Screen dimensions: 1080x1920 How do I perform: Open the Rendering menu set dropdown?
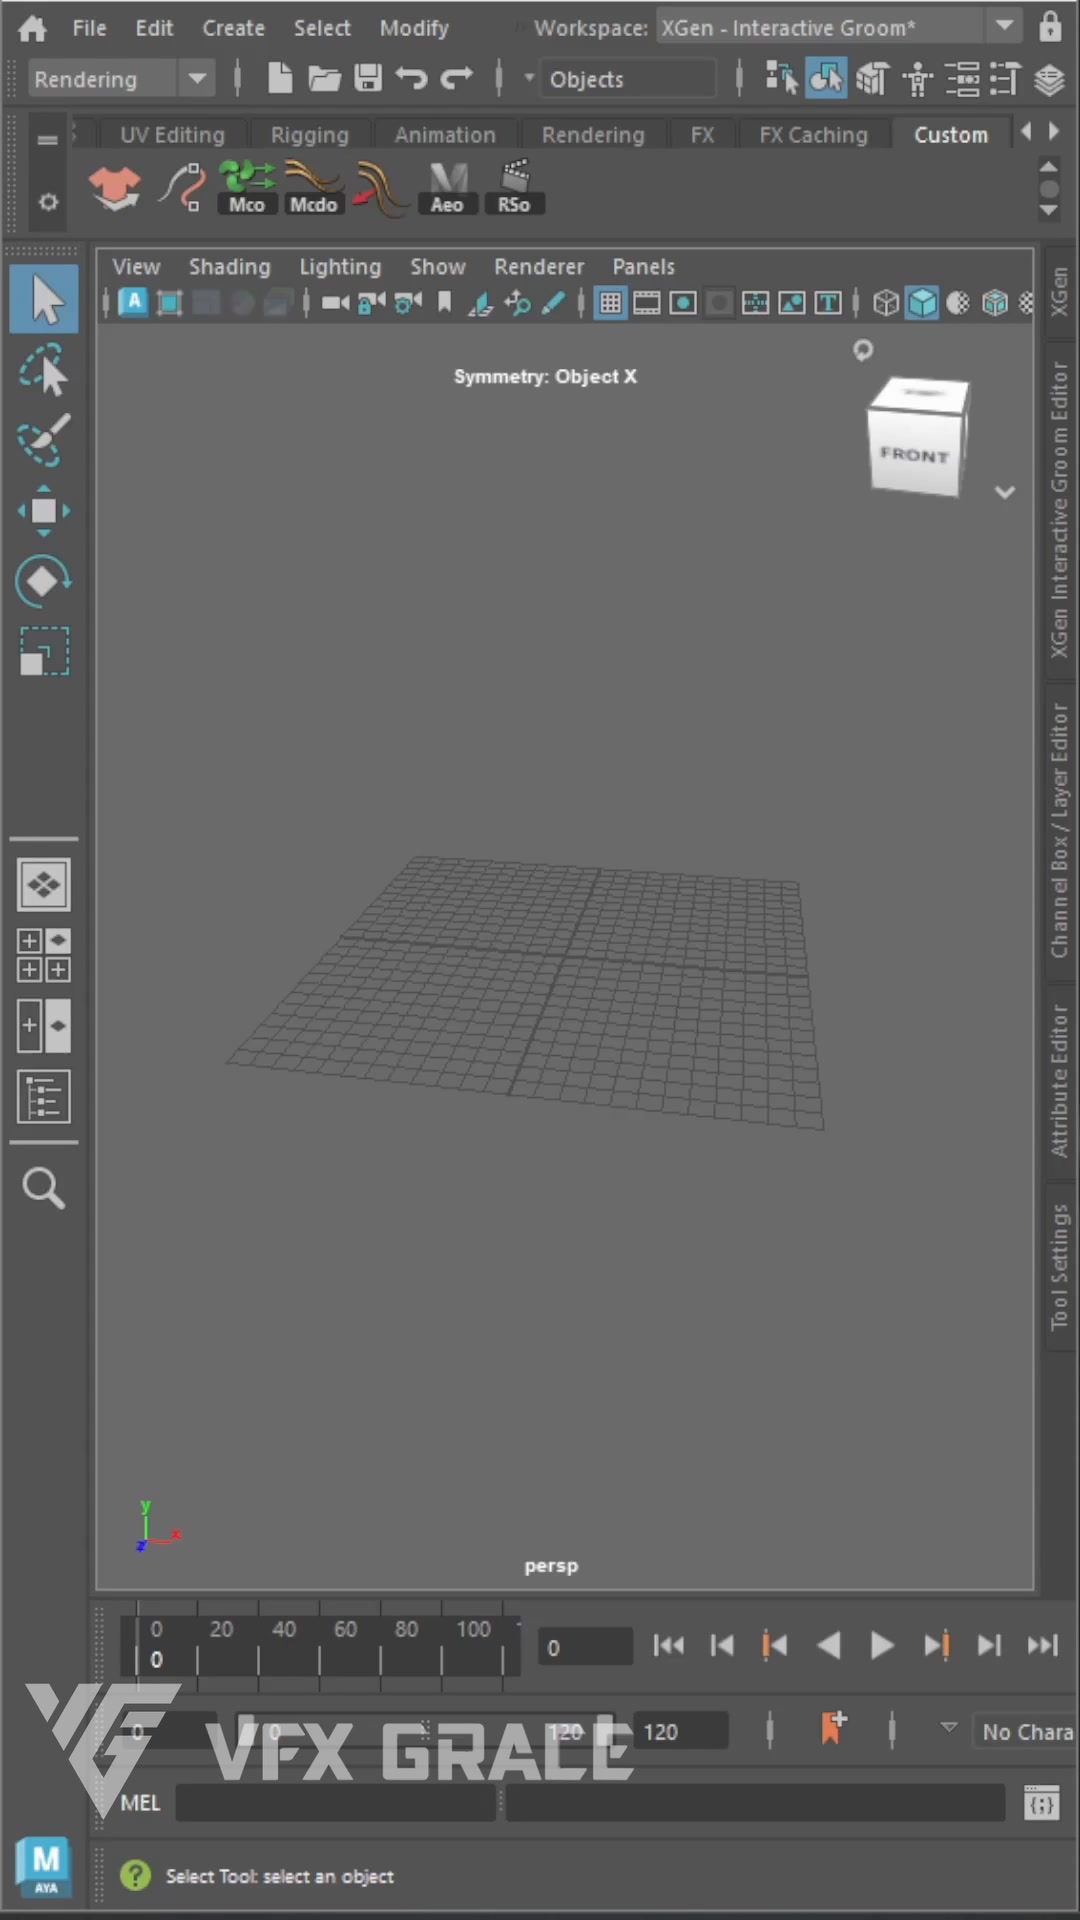pos(120,79)
